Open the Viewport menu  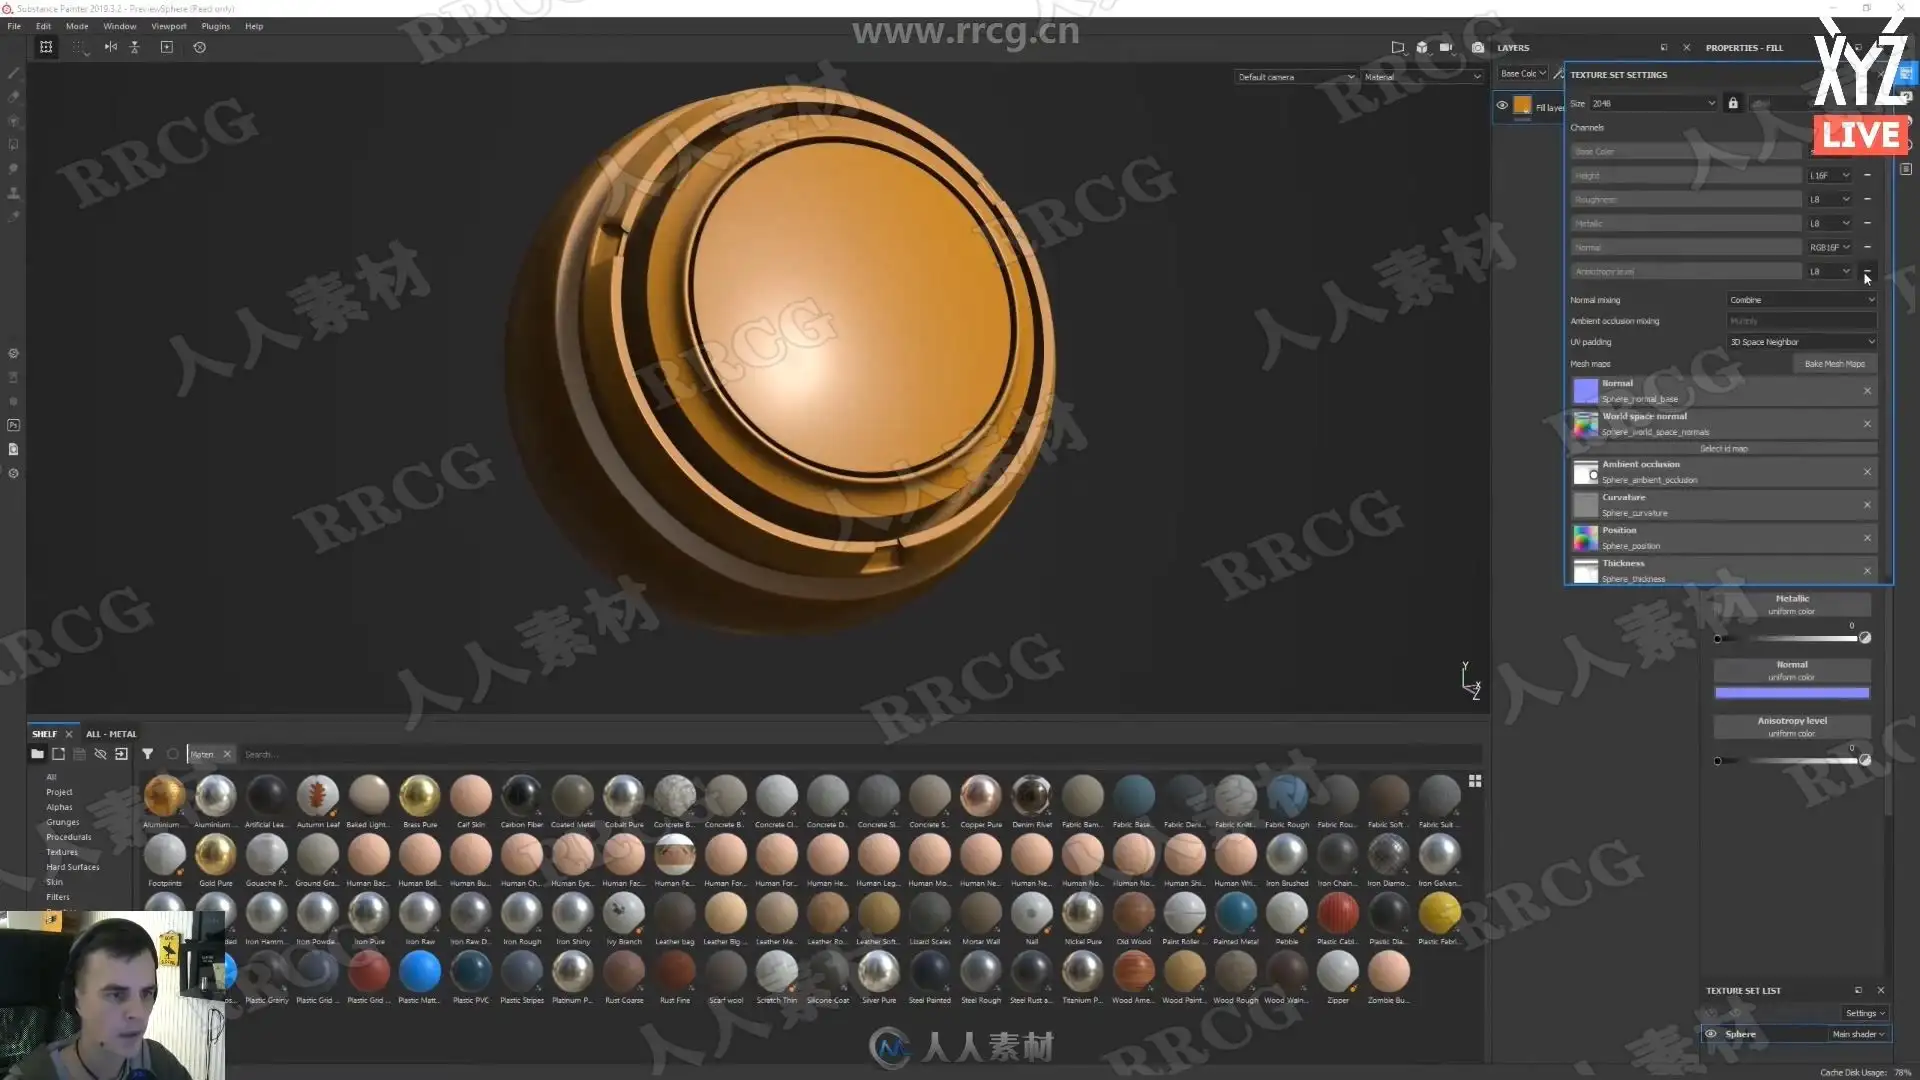[x=168, y=26]
